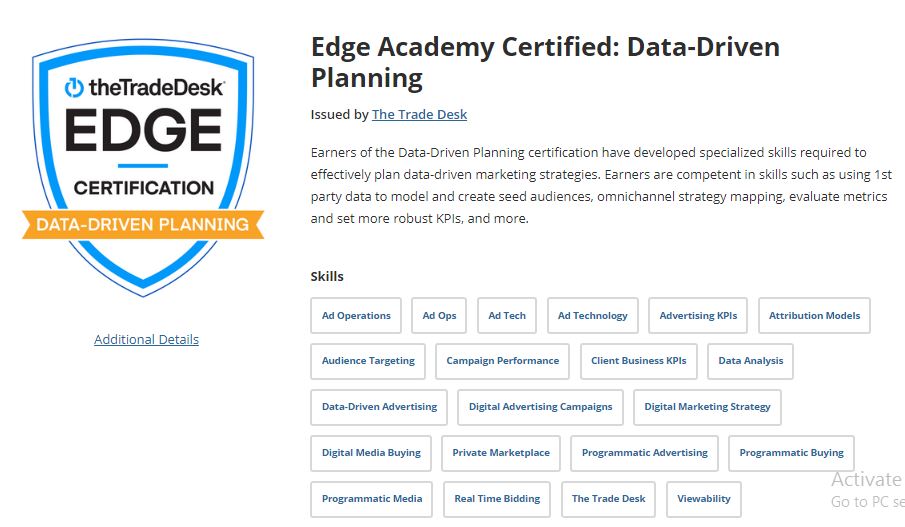Screen dimensions: 905x527
Task: Click the Edge Certification badge image
Action: (143, 167)
